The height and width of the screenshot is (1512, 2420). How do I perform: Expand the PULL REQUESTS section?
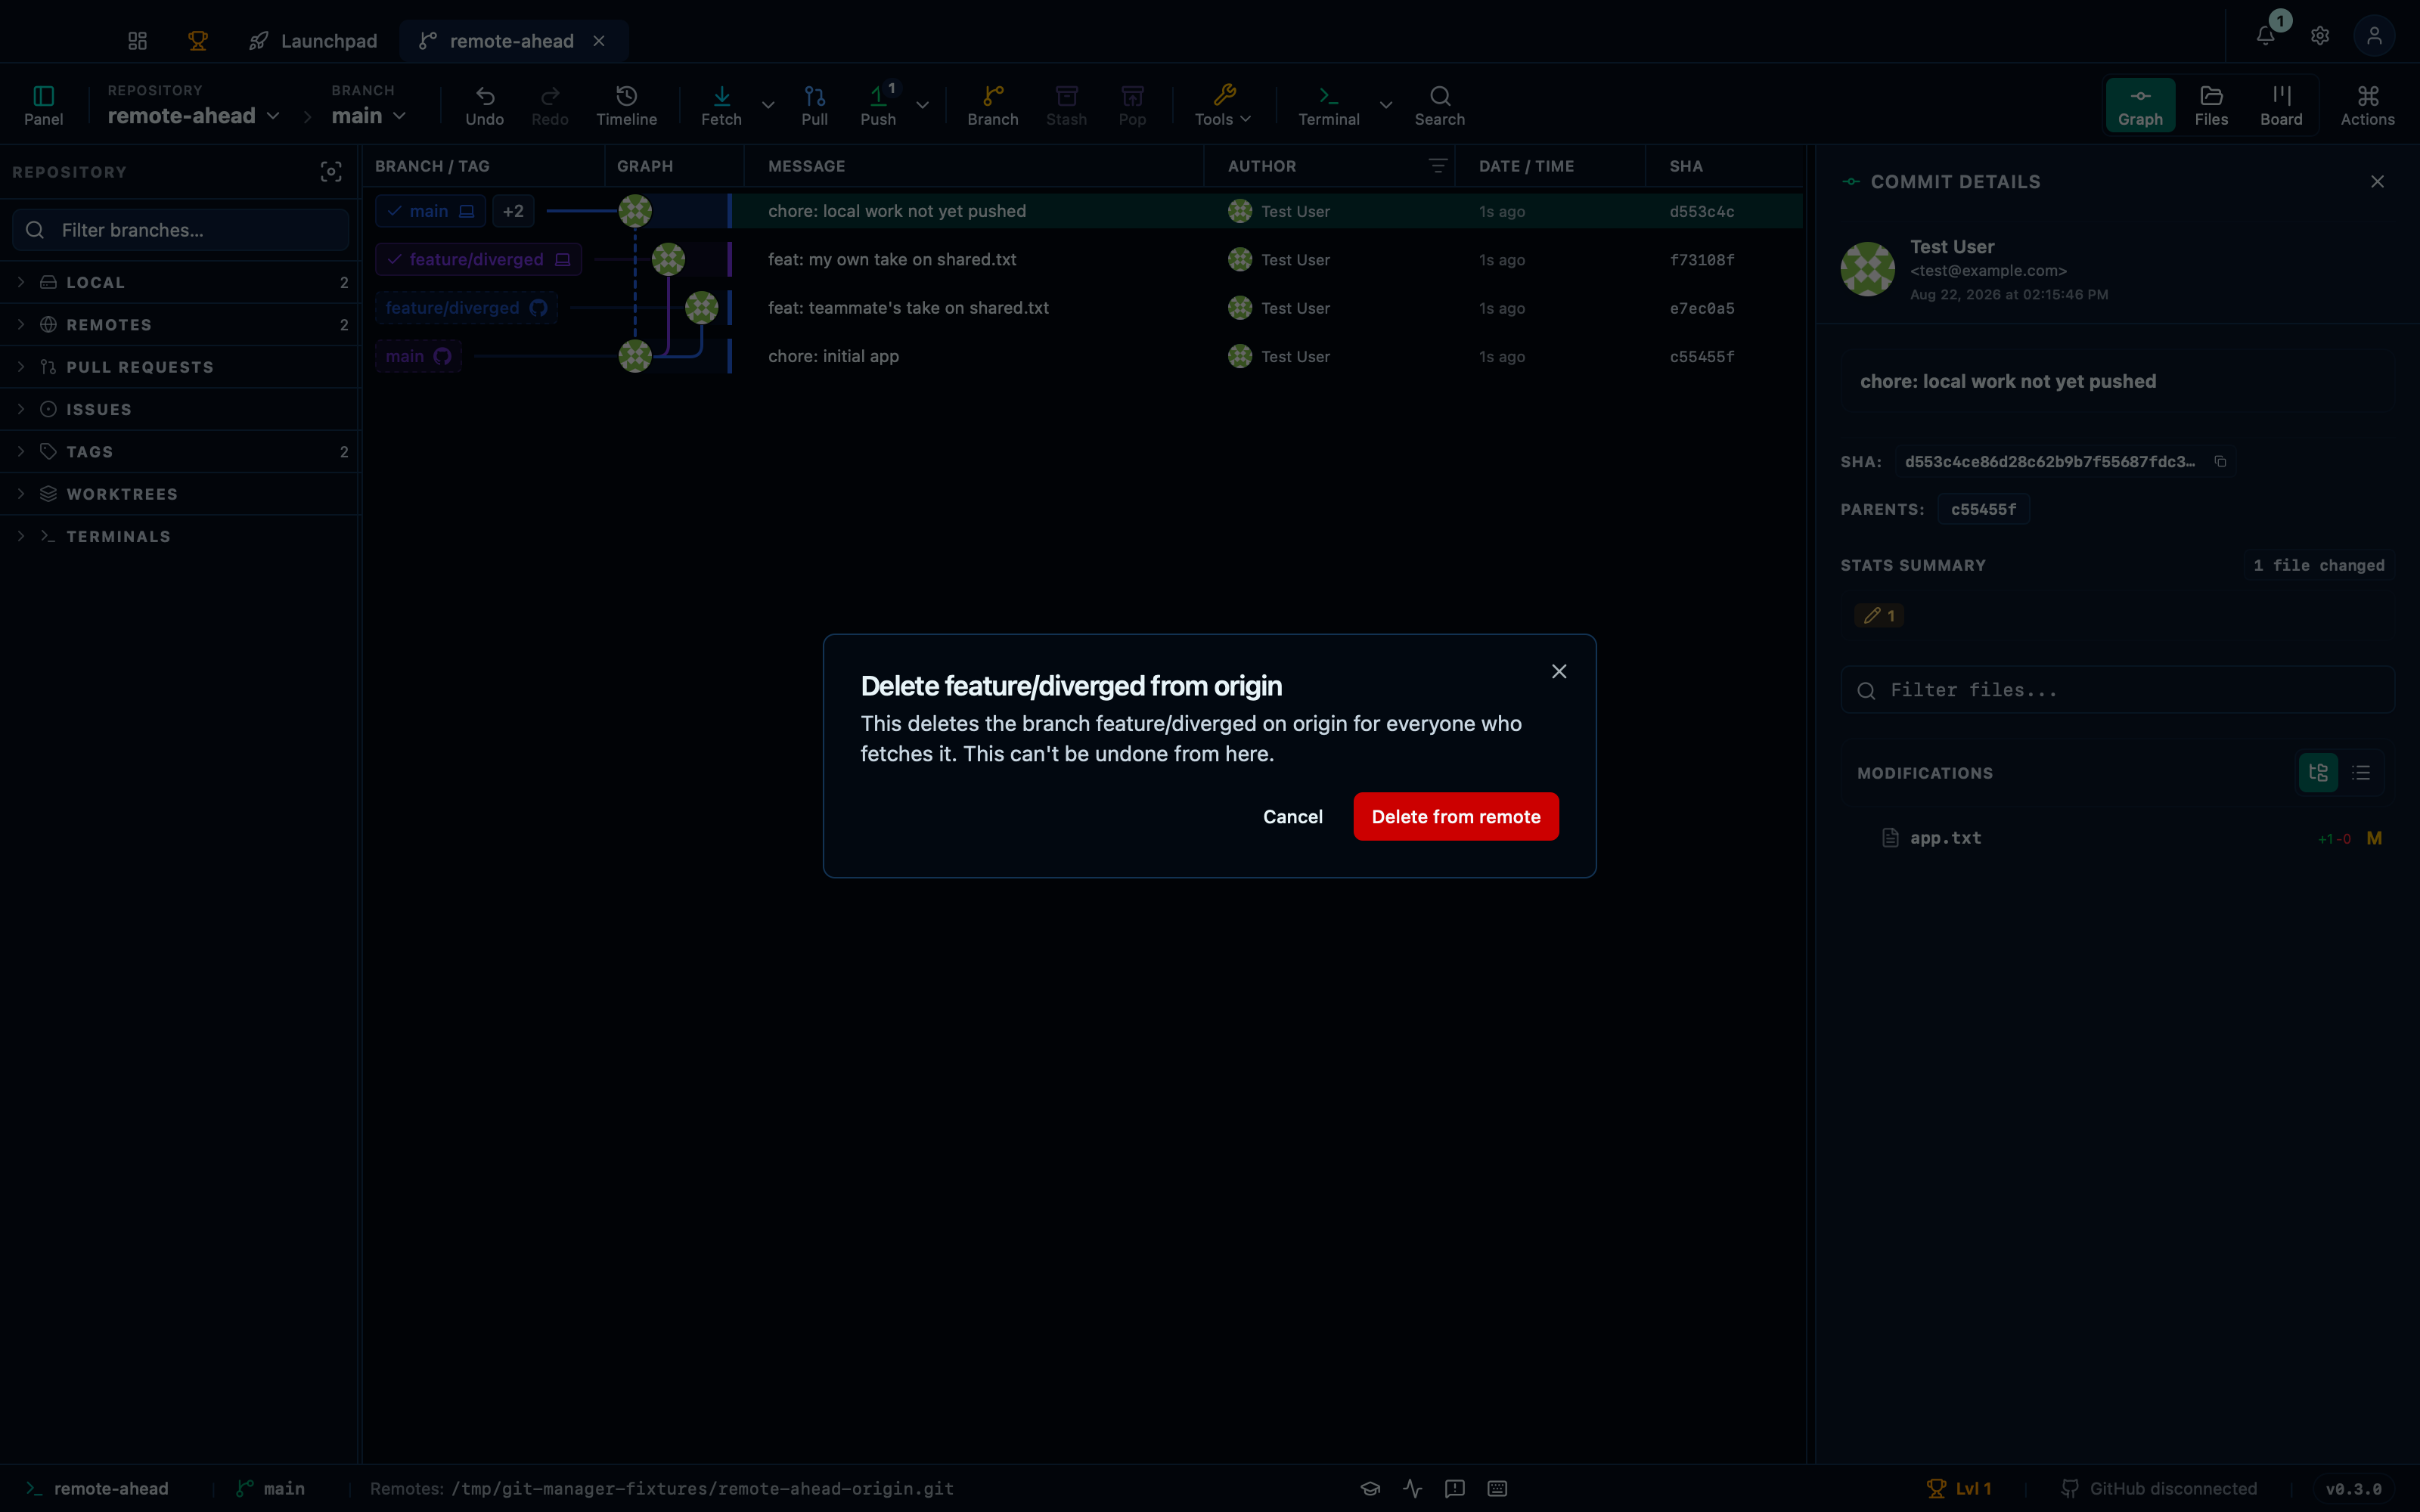click(x=181, y=367)
